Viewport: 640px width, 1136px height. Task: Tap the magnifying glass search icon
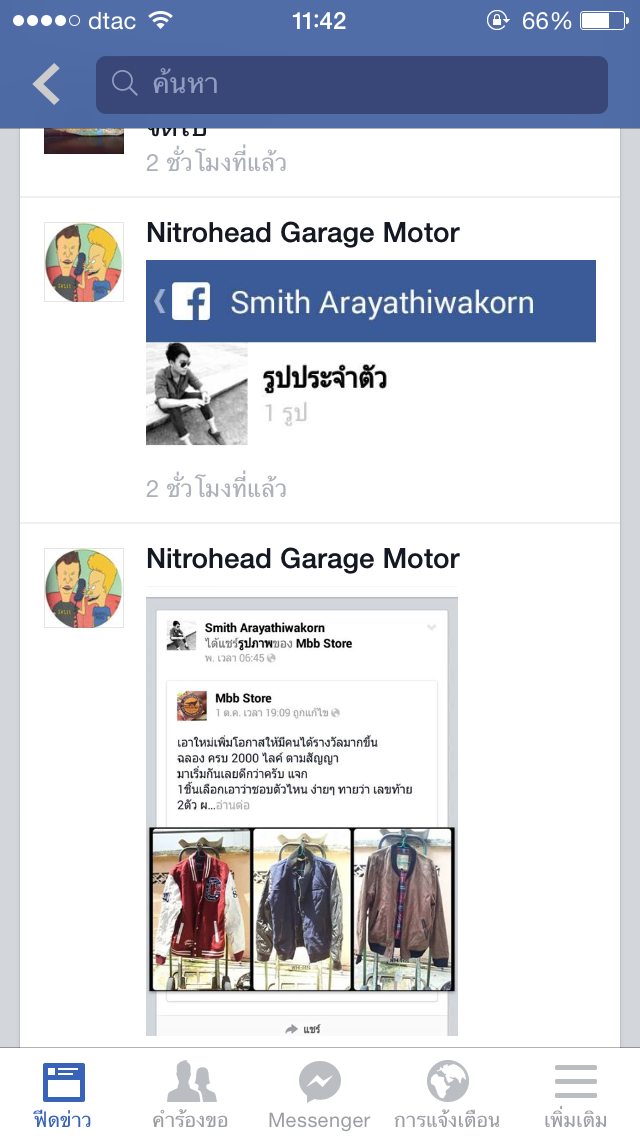pos(125,84)
